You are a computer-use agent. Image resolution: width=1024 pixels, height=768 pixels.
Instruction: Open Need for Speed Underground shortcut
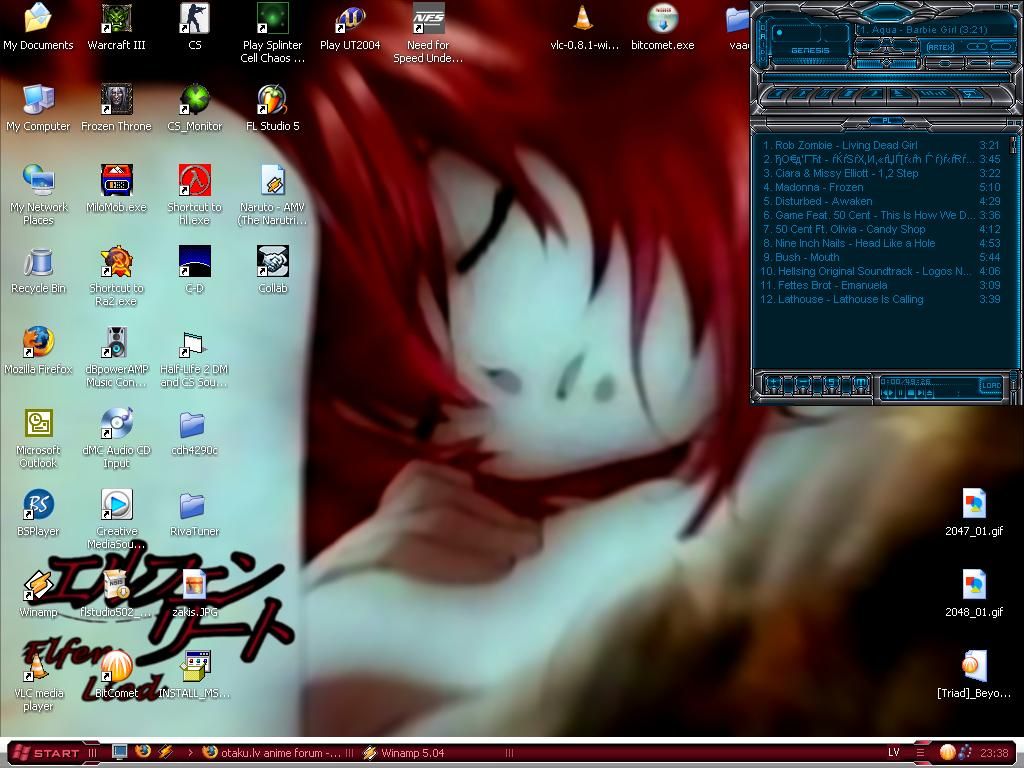coord(428,33)
